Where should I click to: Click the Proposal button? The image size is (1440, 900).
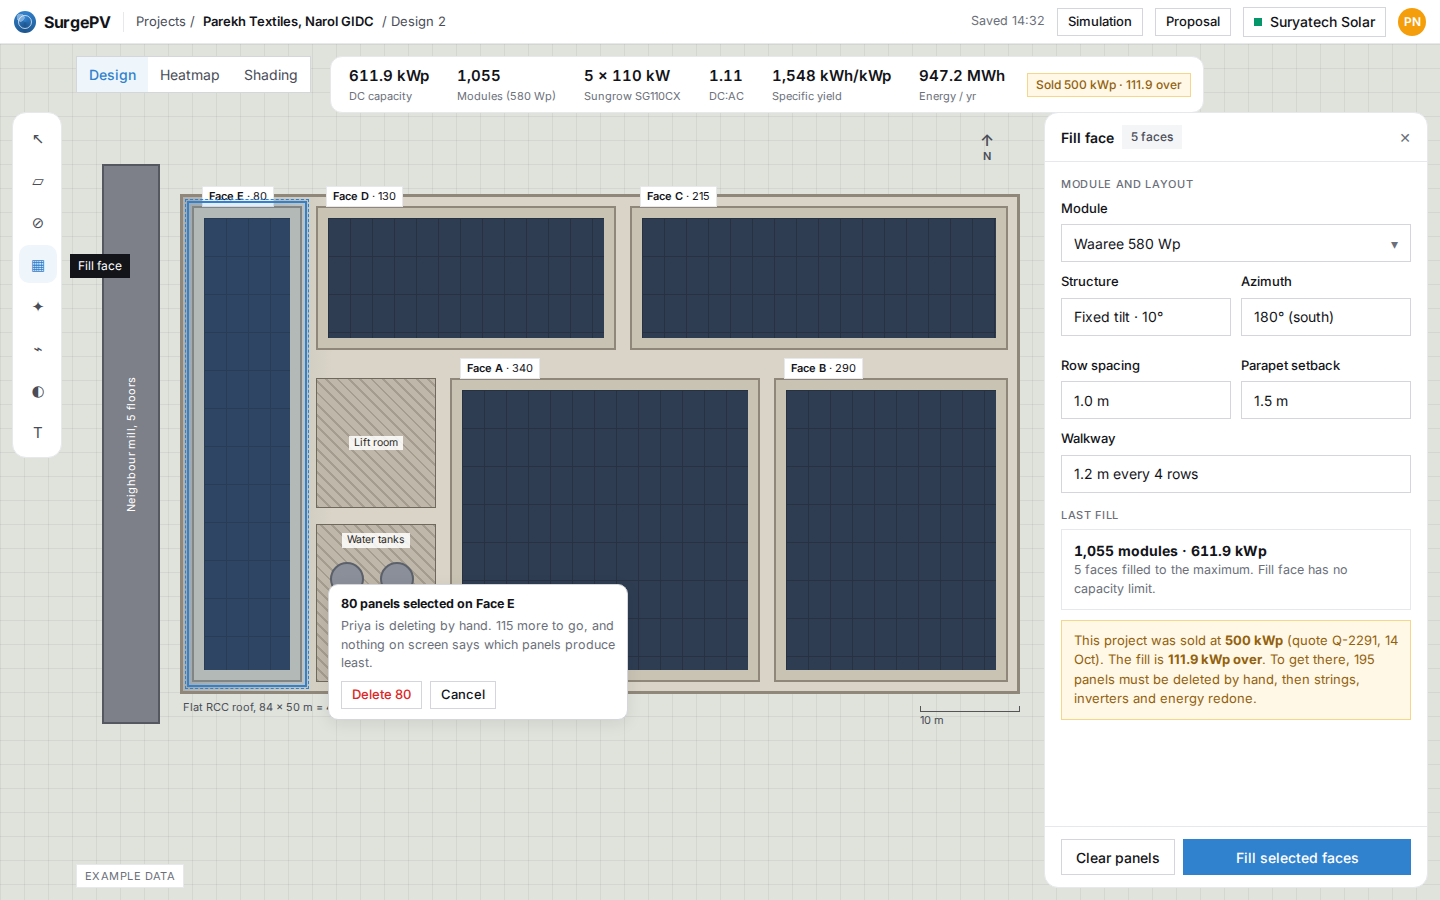click(x=1193, y=21)
